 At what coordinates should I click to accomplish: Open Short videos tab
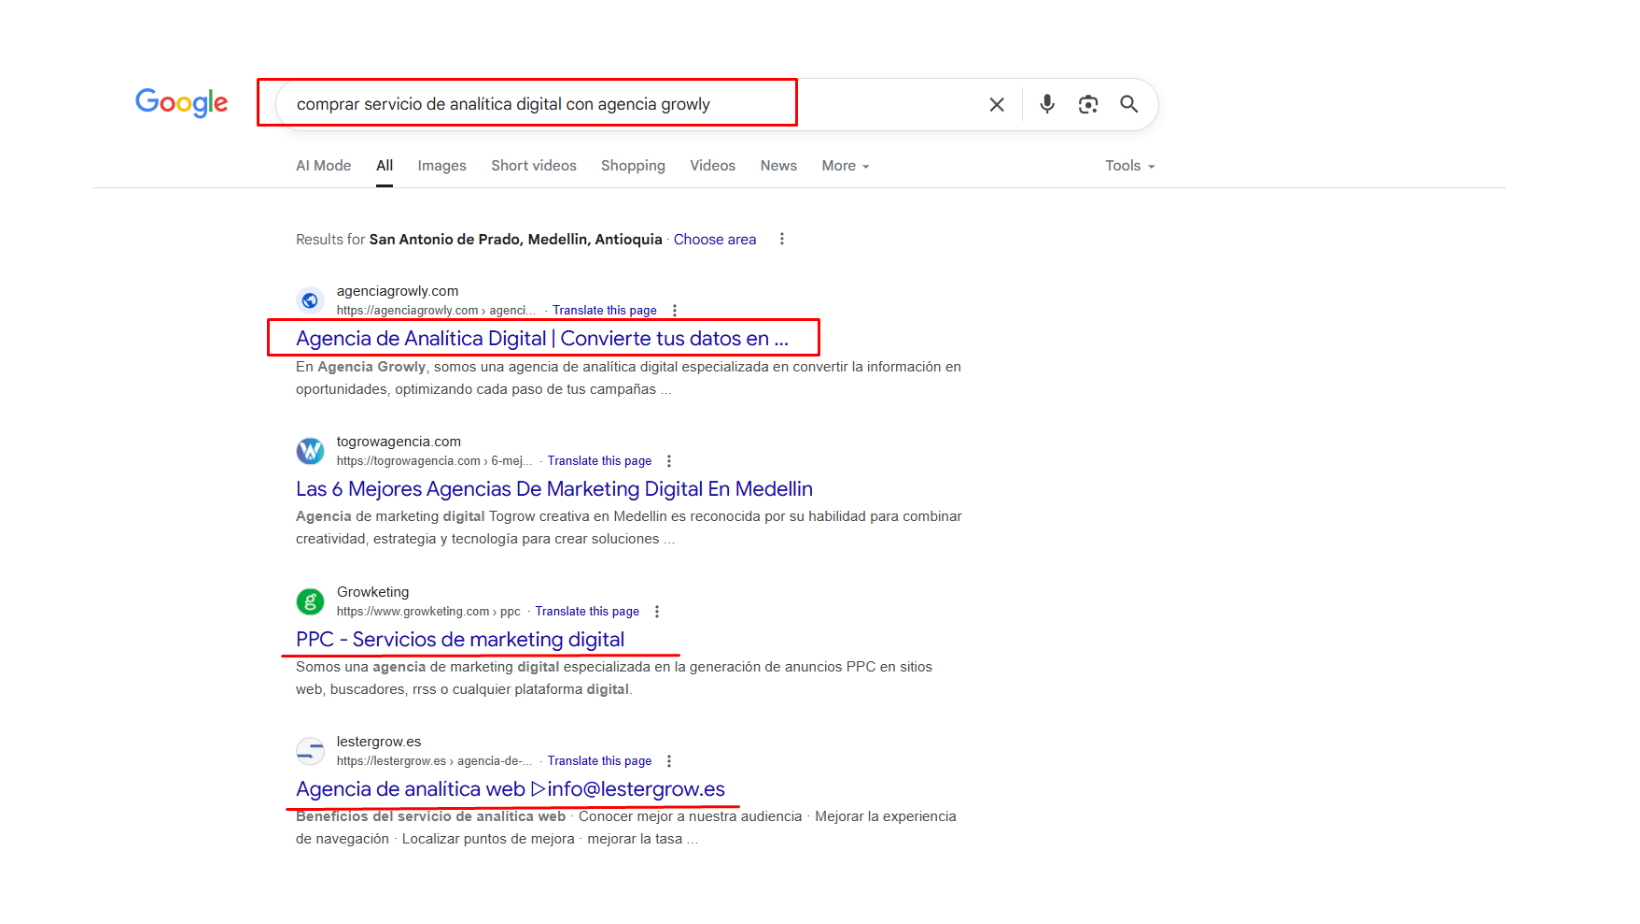[534, 166]
